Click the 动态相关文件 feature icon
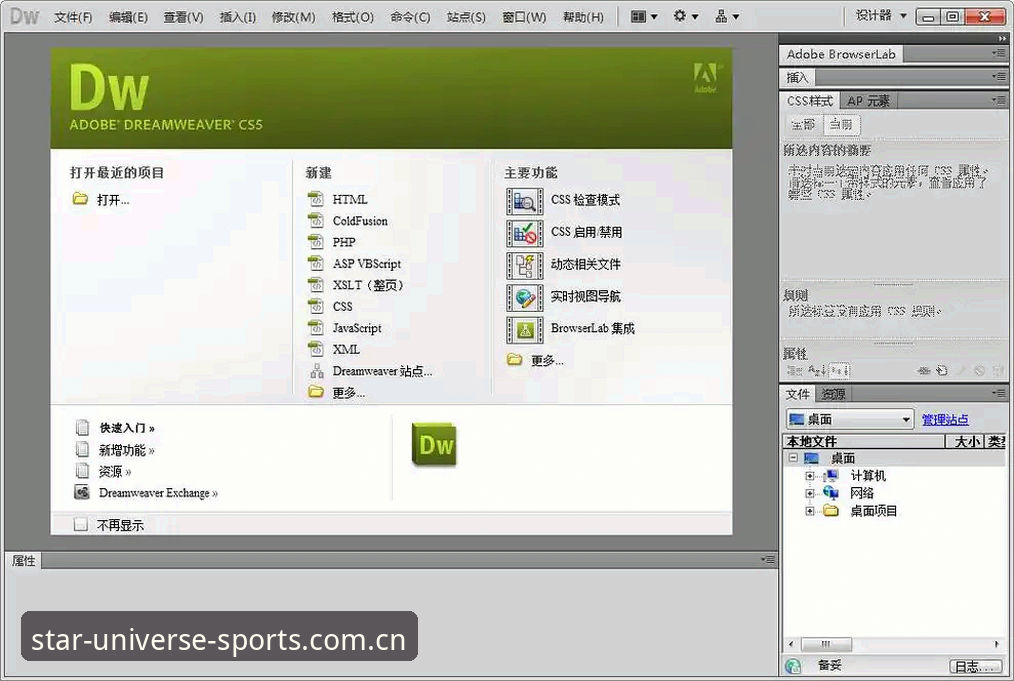 point(524,265)
